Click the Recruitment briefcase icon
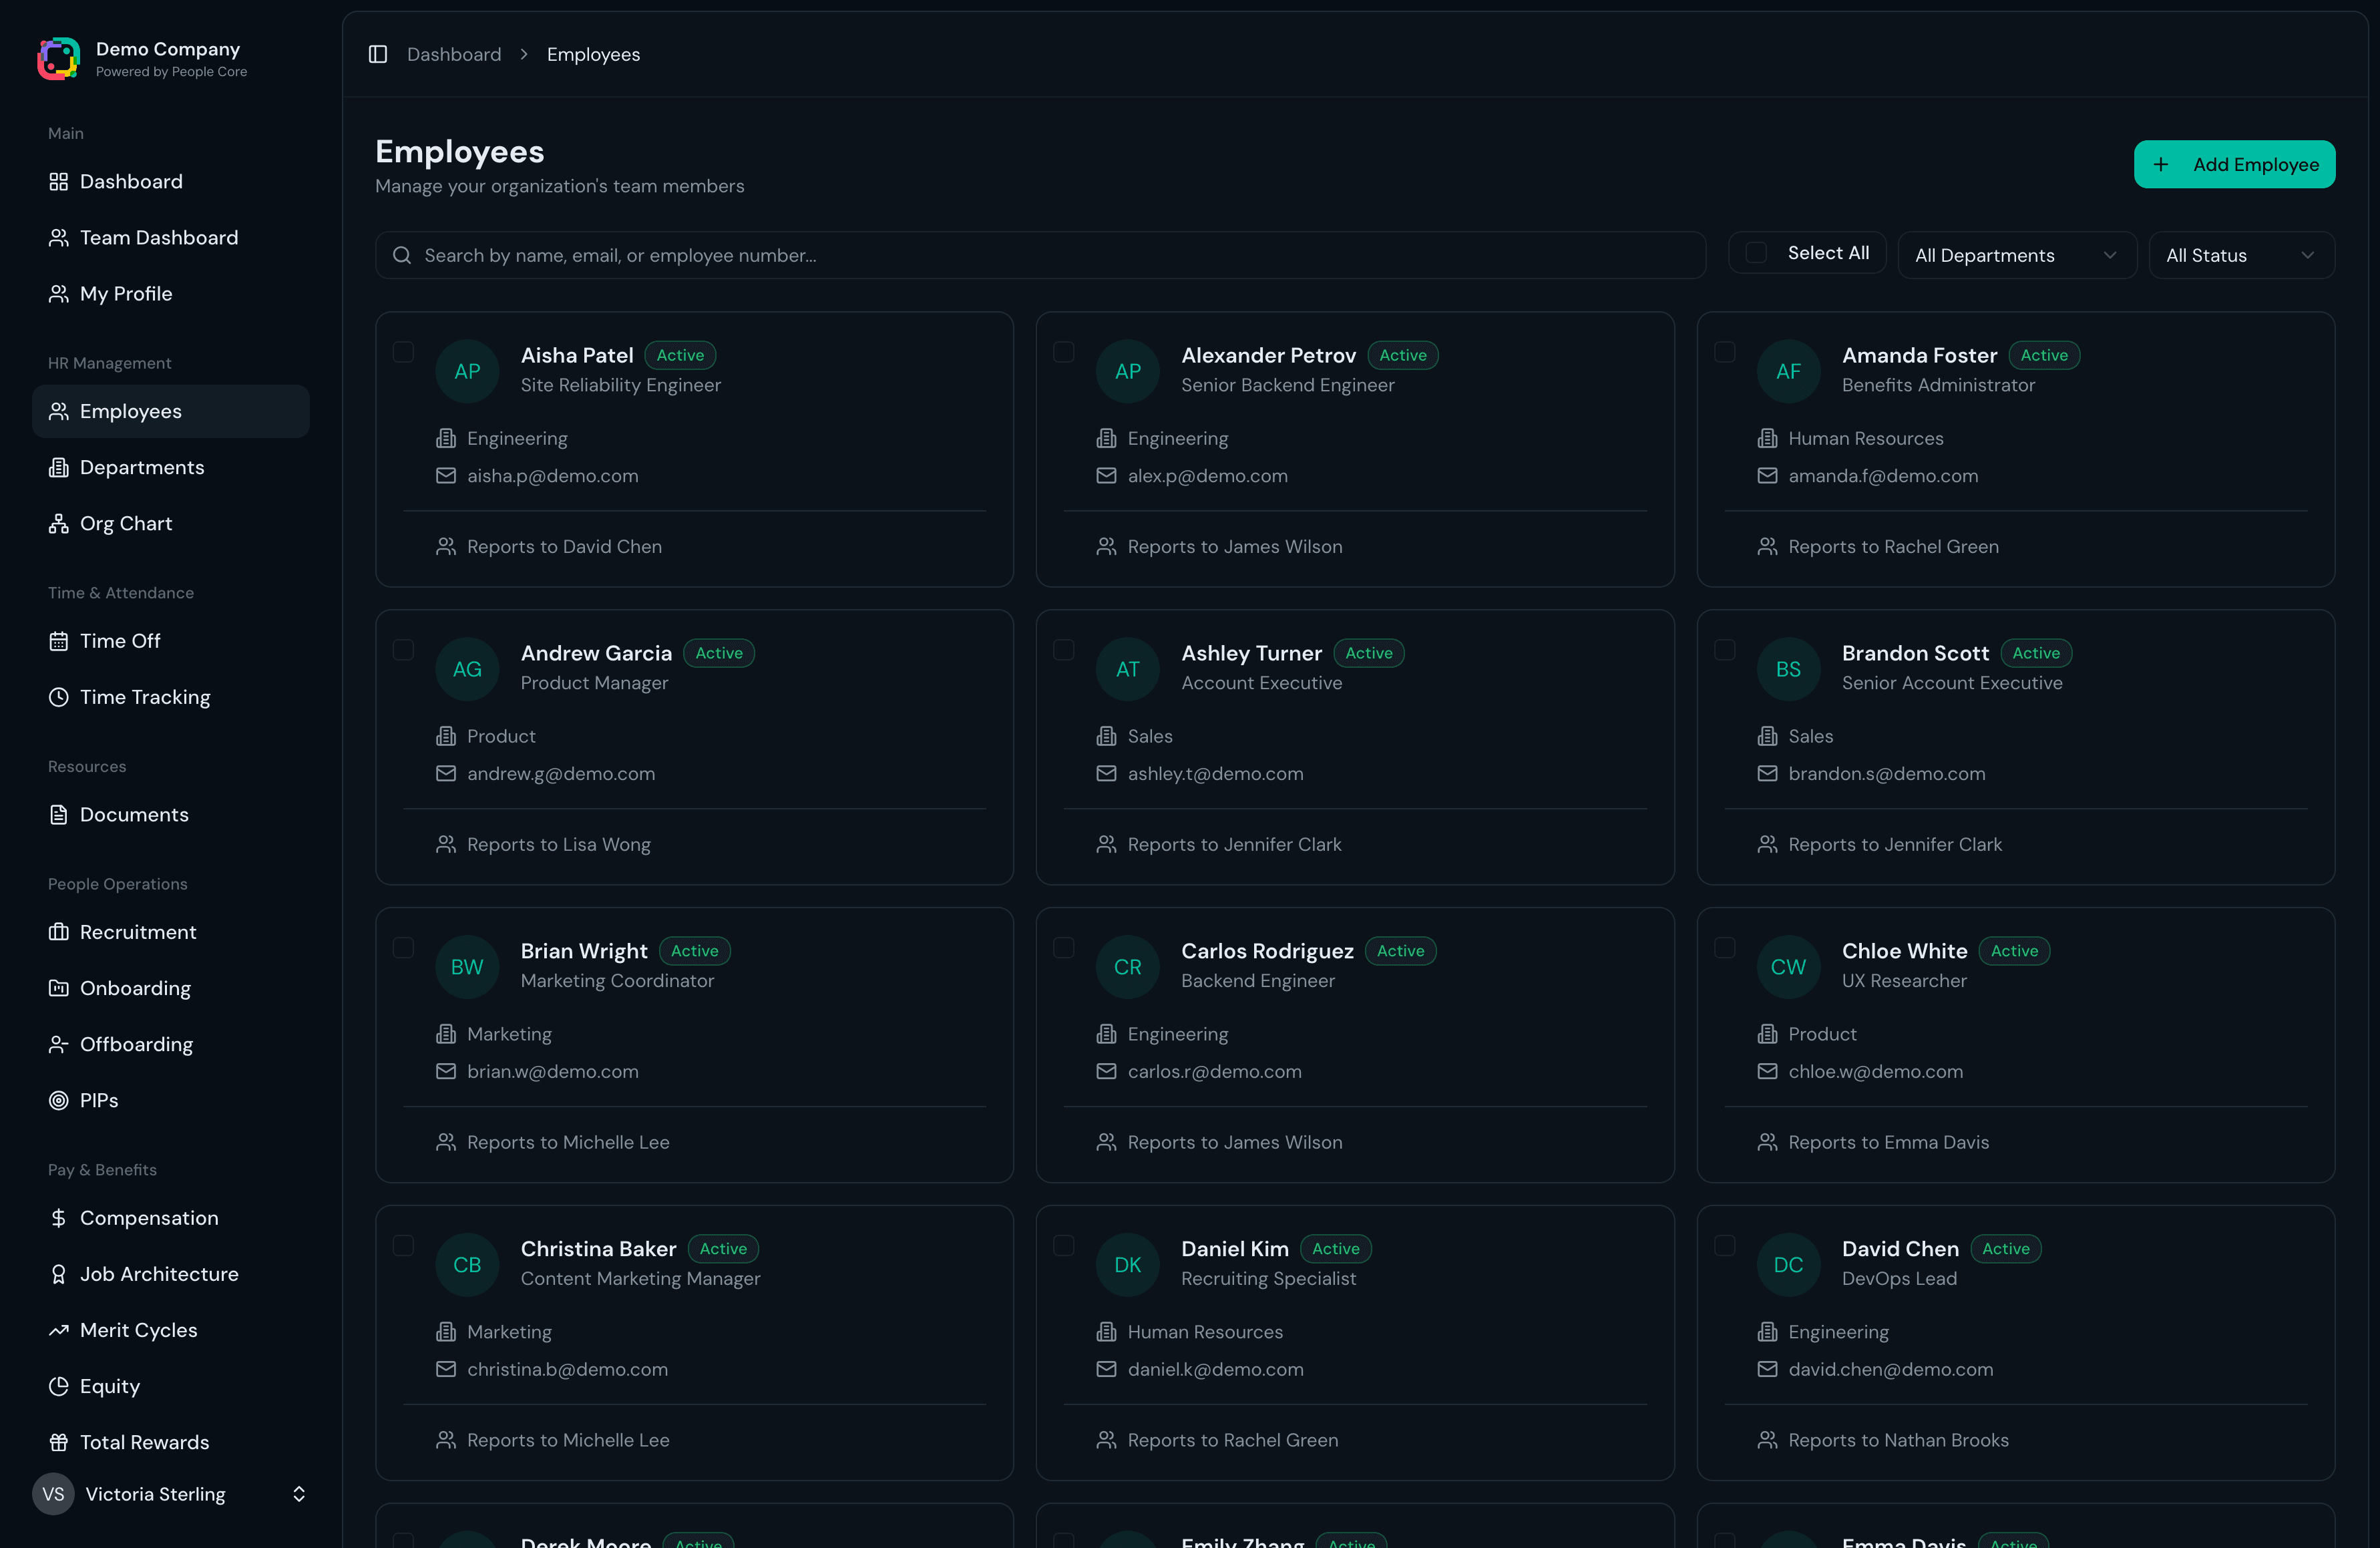This screenshot has height=1548, width=2380. click(x=59, y=932)
